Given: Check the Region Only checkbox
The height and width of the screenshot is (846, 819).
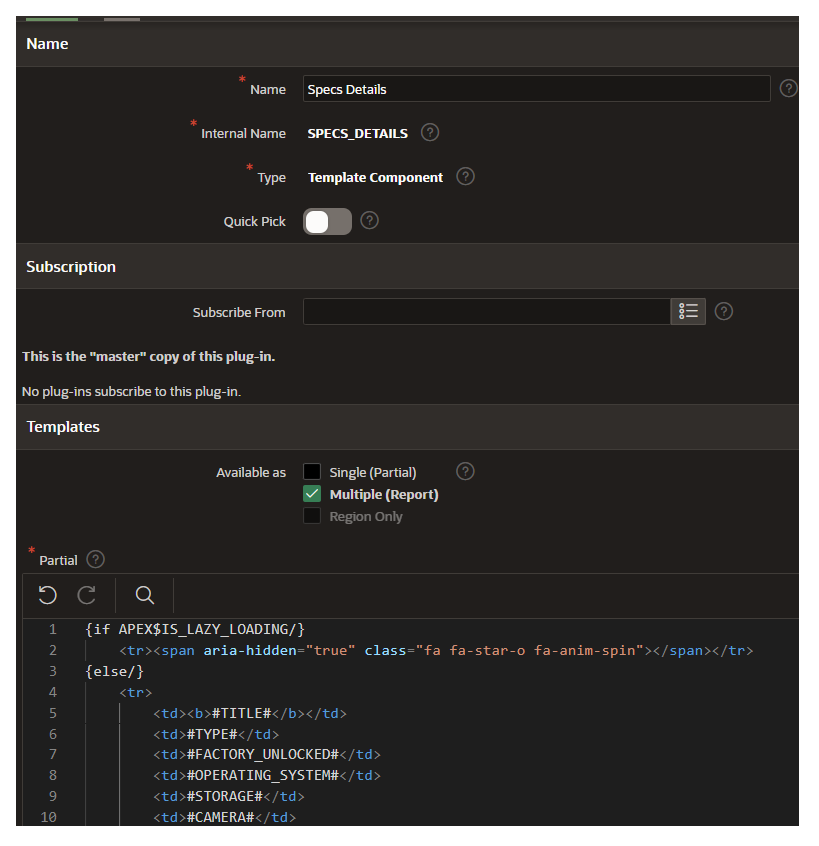Looking at the screenshot, I should pyautogui.click(x=312, y=516).
